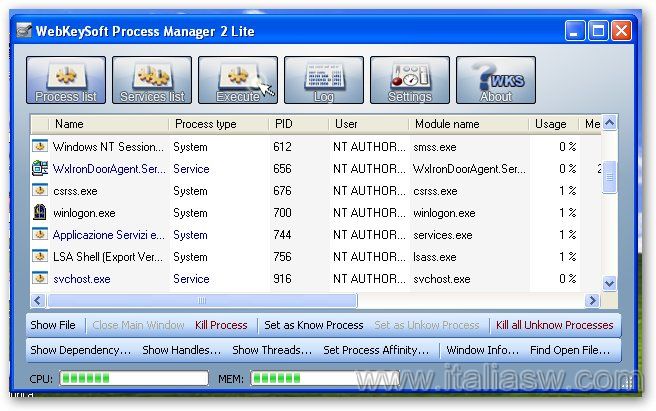This screenshot has height=411, width=656.
Task: Click the Execute toolbar button
Action: (x=238, y=80)
